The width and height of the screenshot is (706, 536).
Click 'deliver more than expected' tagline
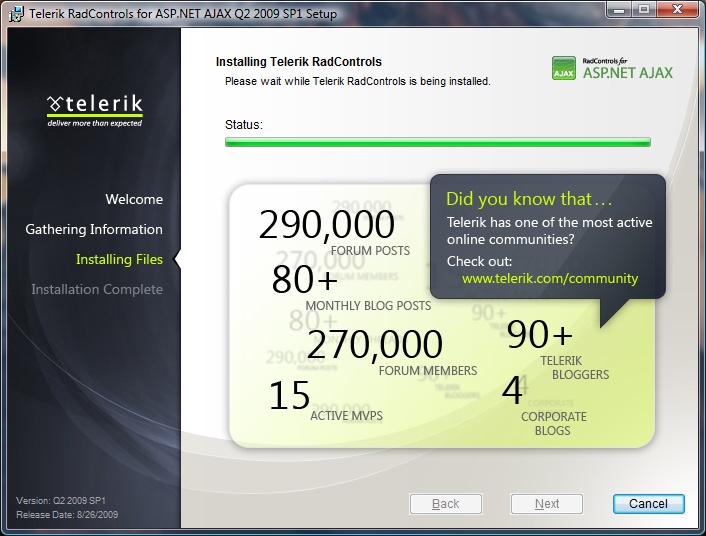pyautogui.click(x=95, y=123)
